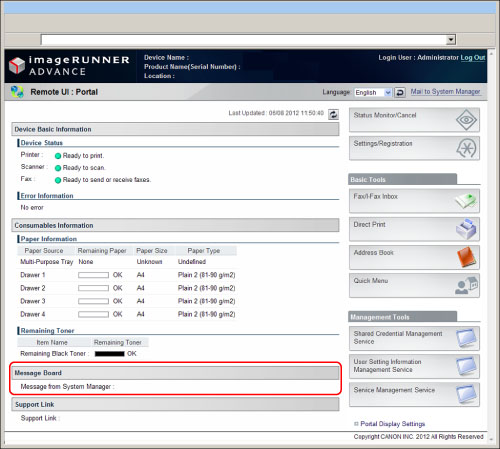Click the language switch arrow icon
The height and width of the screenshot is (449, 500).
(x=400, y=92)
